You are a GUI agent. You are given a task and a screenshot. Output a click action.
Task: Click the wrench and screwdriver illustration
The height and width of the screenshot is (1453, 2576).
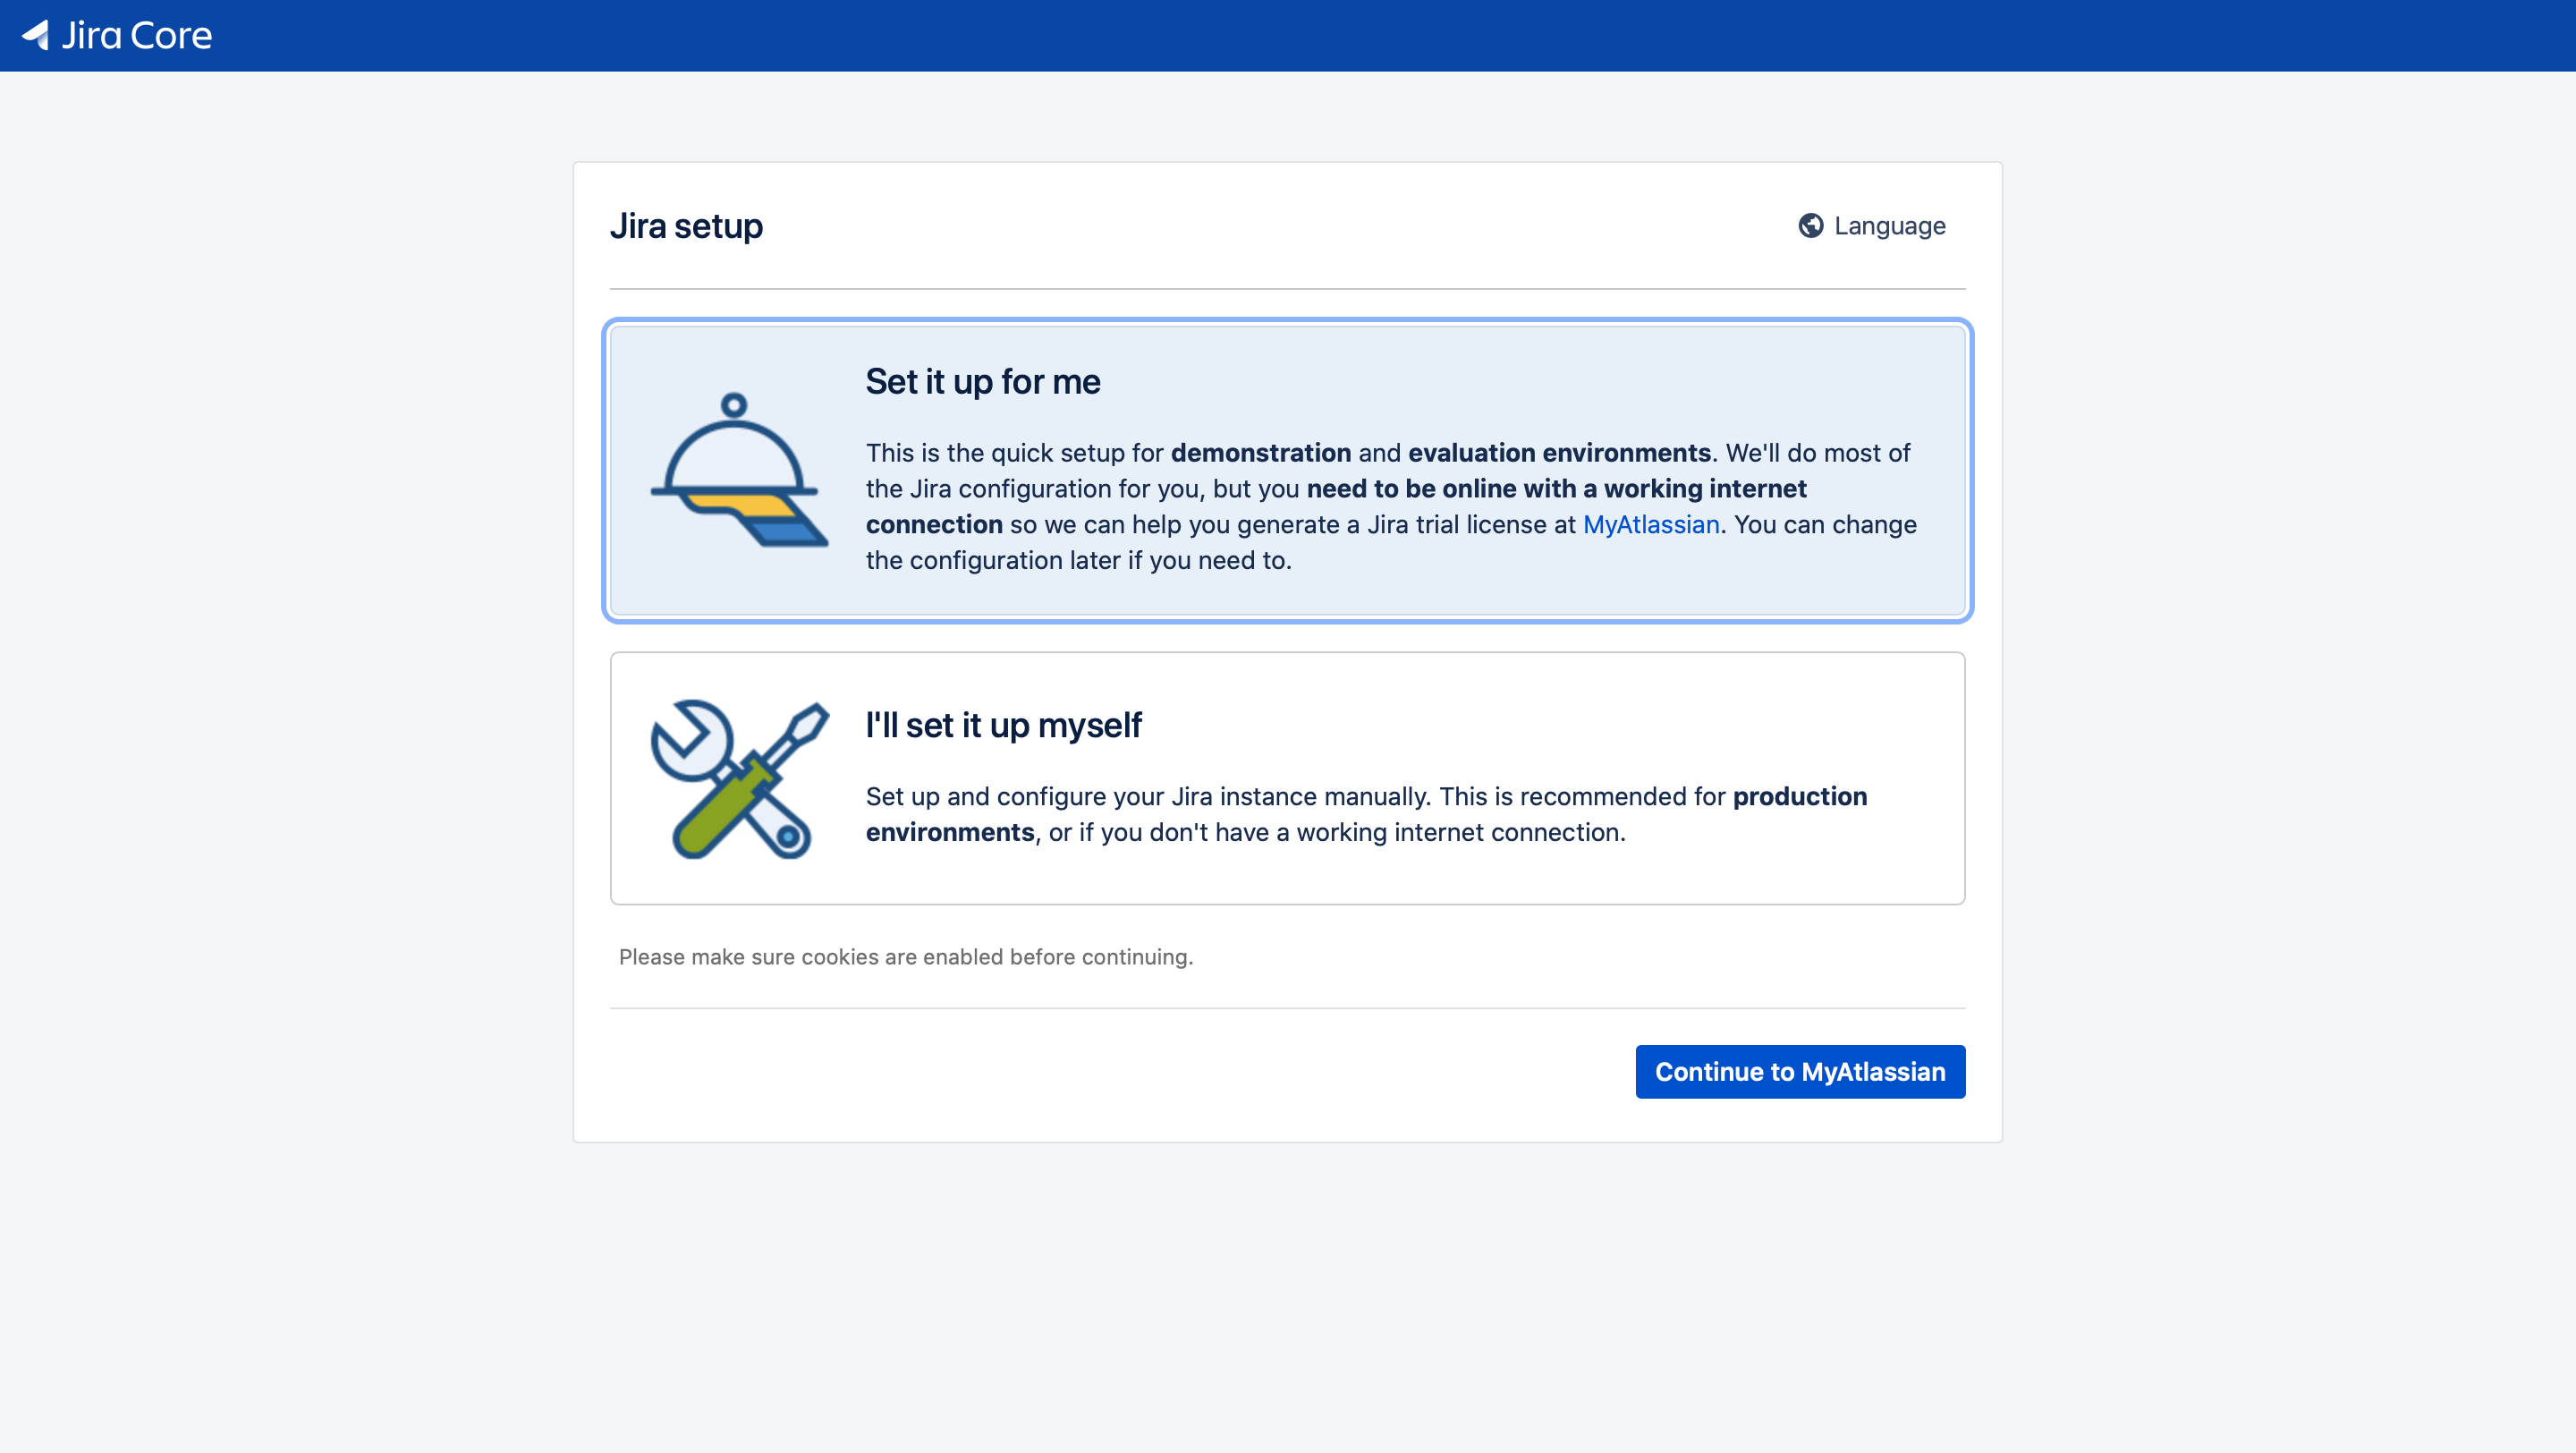pyautogui.click(x=739, y=779)
